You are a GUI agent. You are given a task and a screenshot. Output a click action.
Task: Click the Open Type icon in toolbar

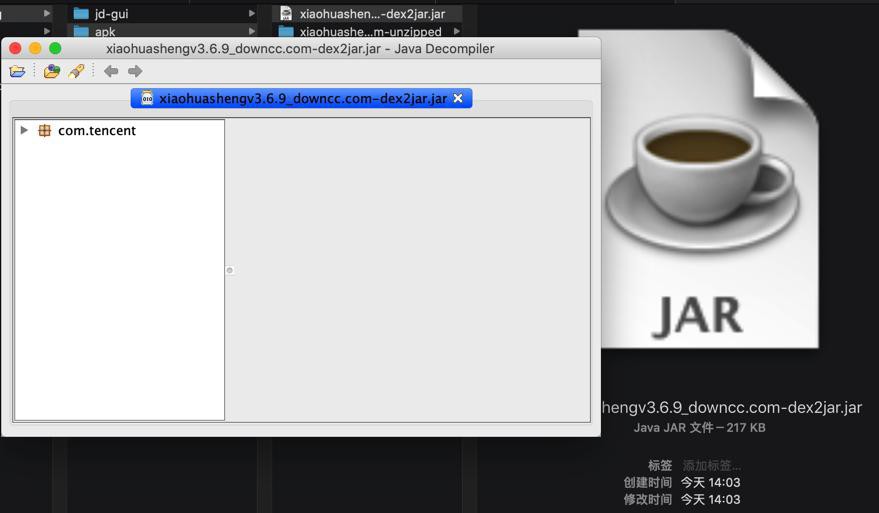point(52,71)
